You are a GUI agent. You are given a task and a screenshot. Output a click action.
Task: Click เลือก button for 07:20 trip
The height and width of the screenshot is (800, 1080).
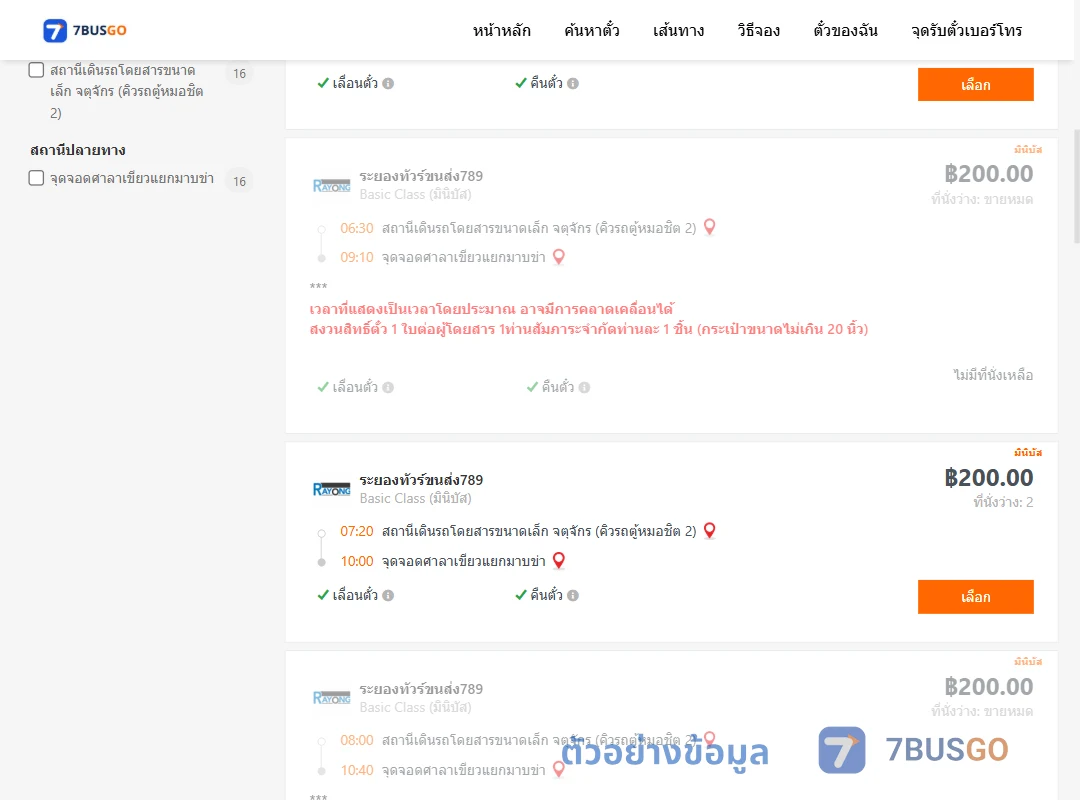coord(975,597)
